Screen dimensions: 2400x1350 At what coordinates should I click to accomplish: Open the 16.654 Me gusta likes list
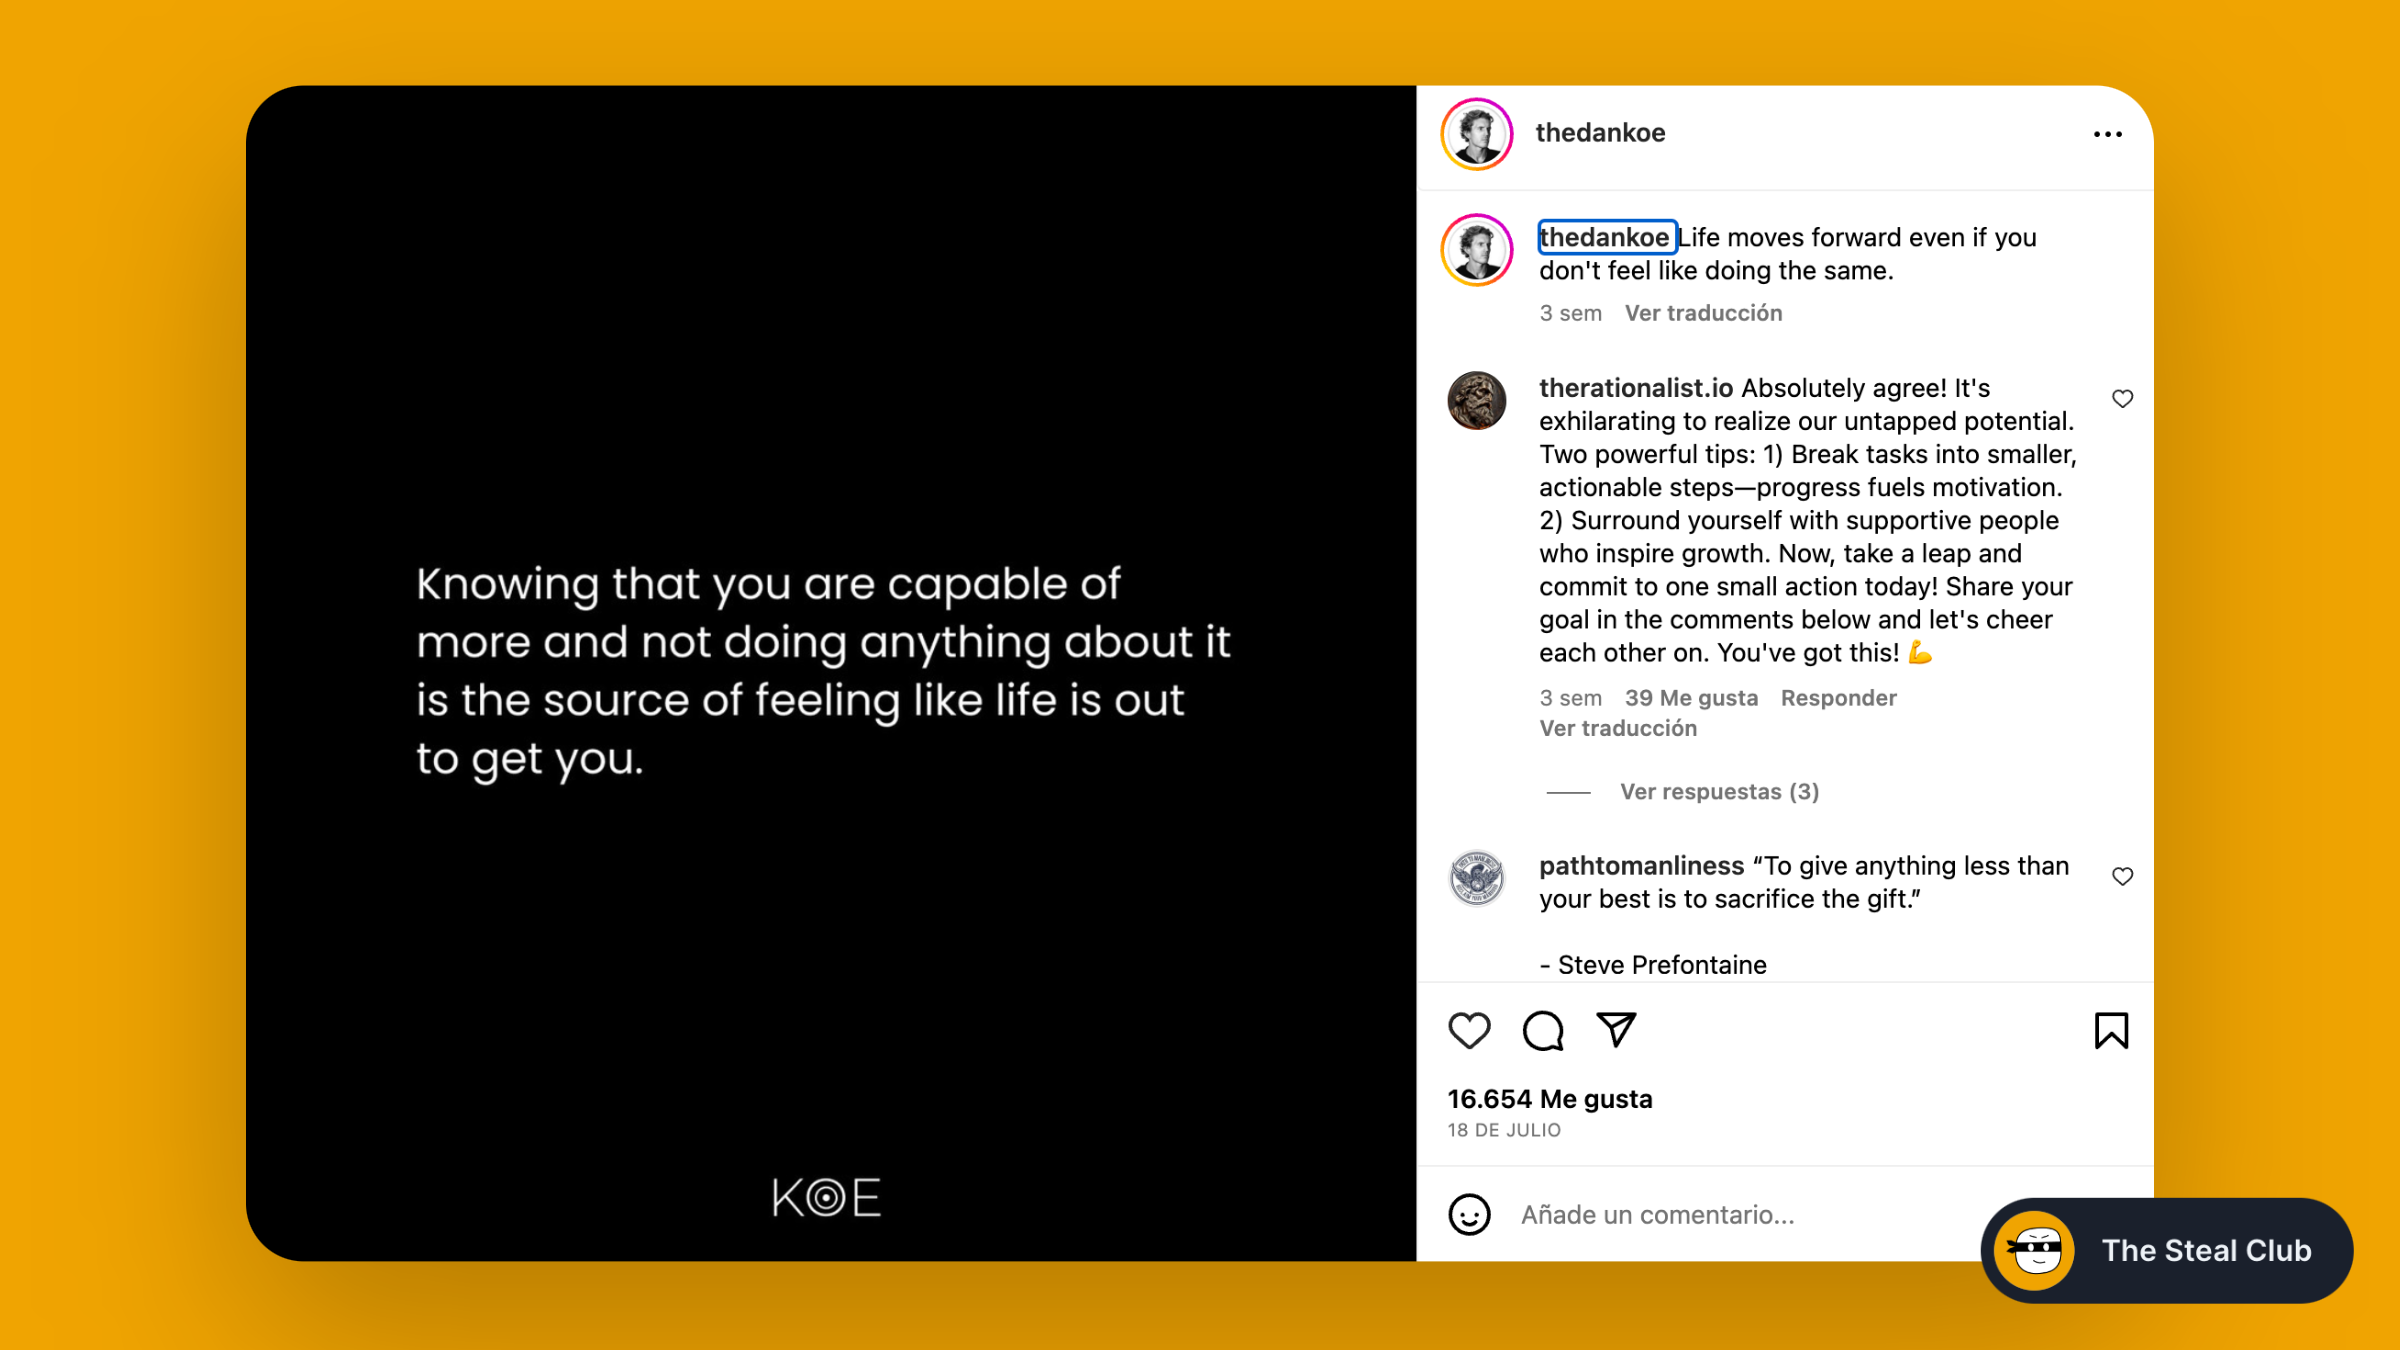tap(1549, 1099)
